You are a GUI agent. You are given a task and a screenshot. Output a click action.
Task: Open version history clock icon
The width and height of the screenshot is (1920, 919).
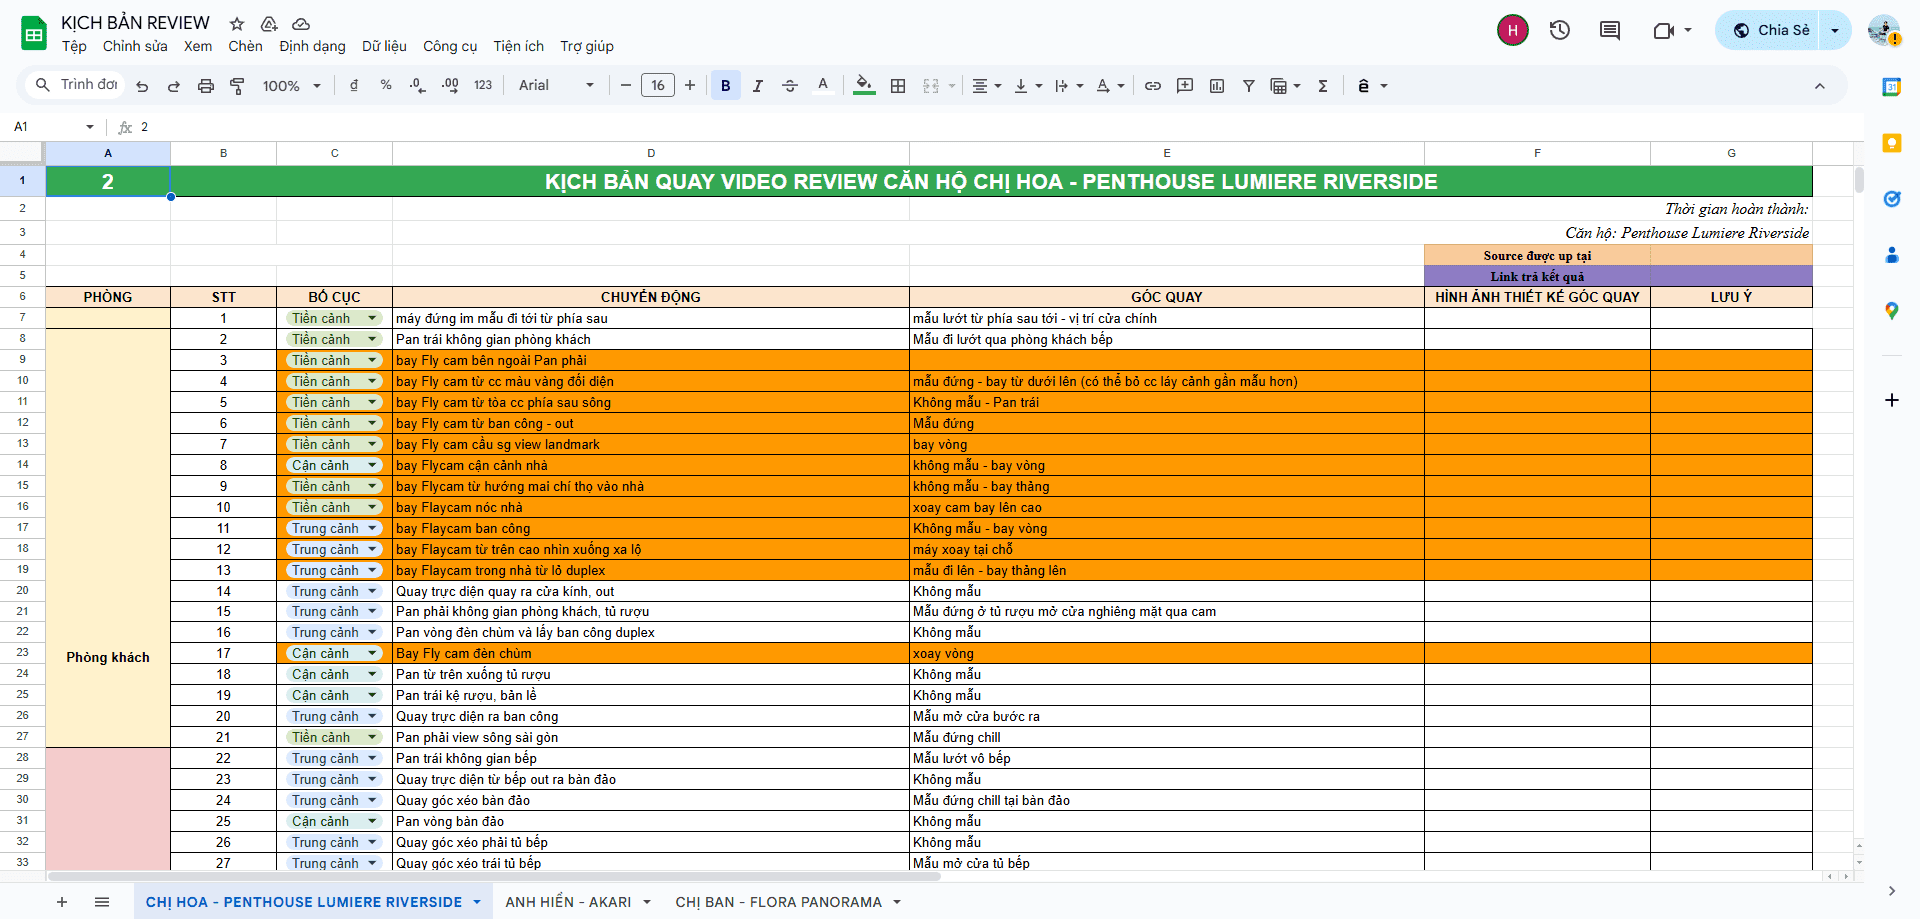coord(1560,30)
